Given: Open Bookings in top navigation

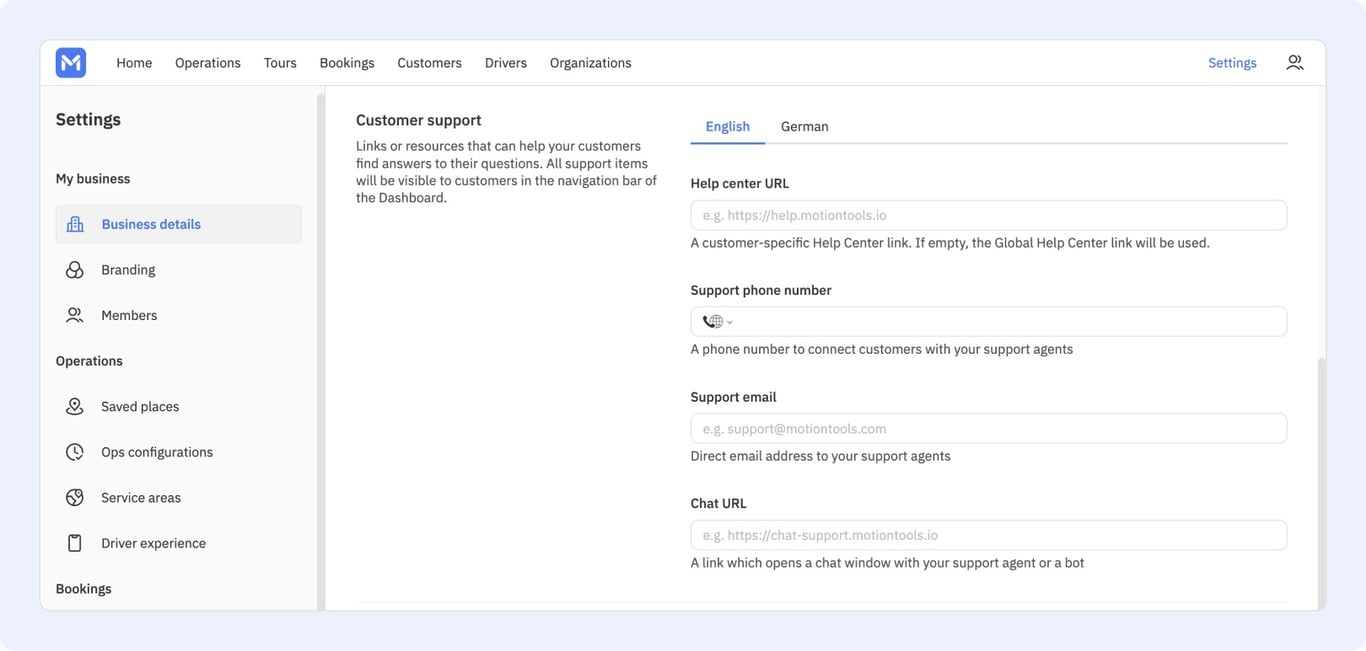Looking at the screenshot, I should click(x=347, y=63).
